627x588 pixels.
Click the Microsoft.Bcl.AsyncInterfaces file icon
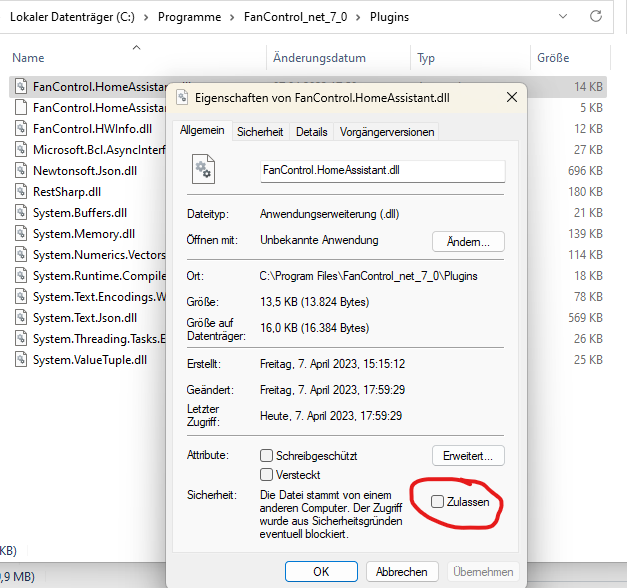tap(21, 150)
